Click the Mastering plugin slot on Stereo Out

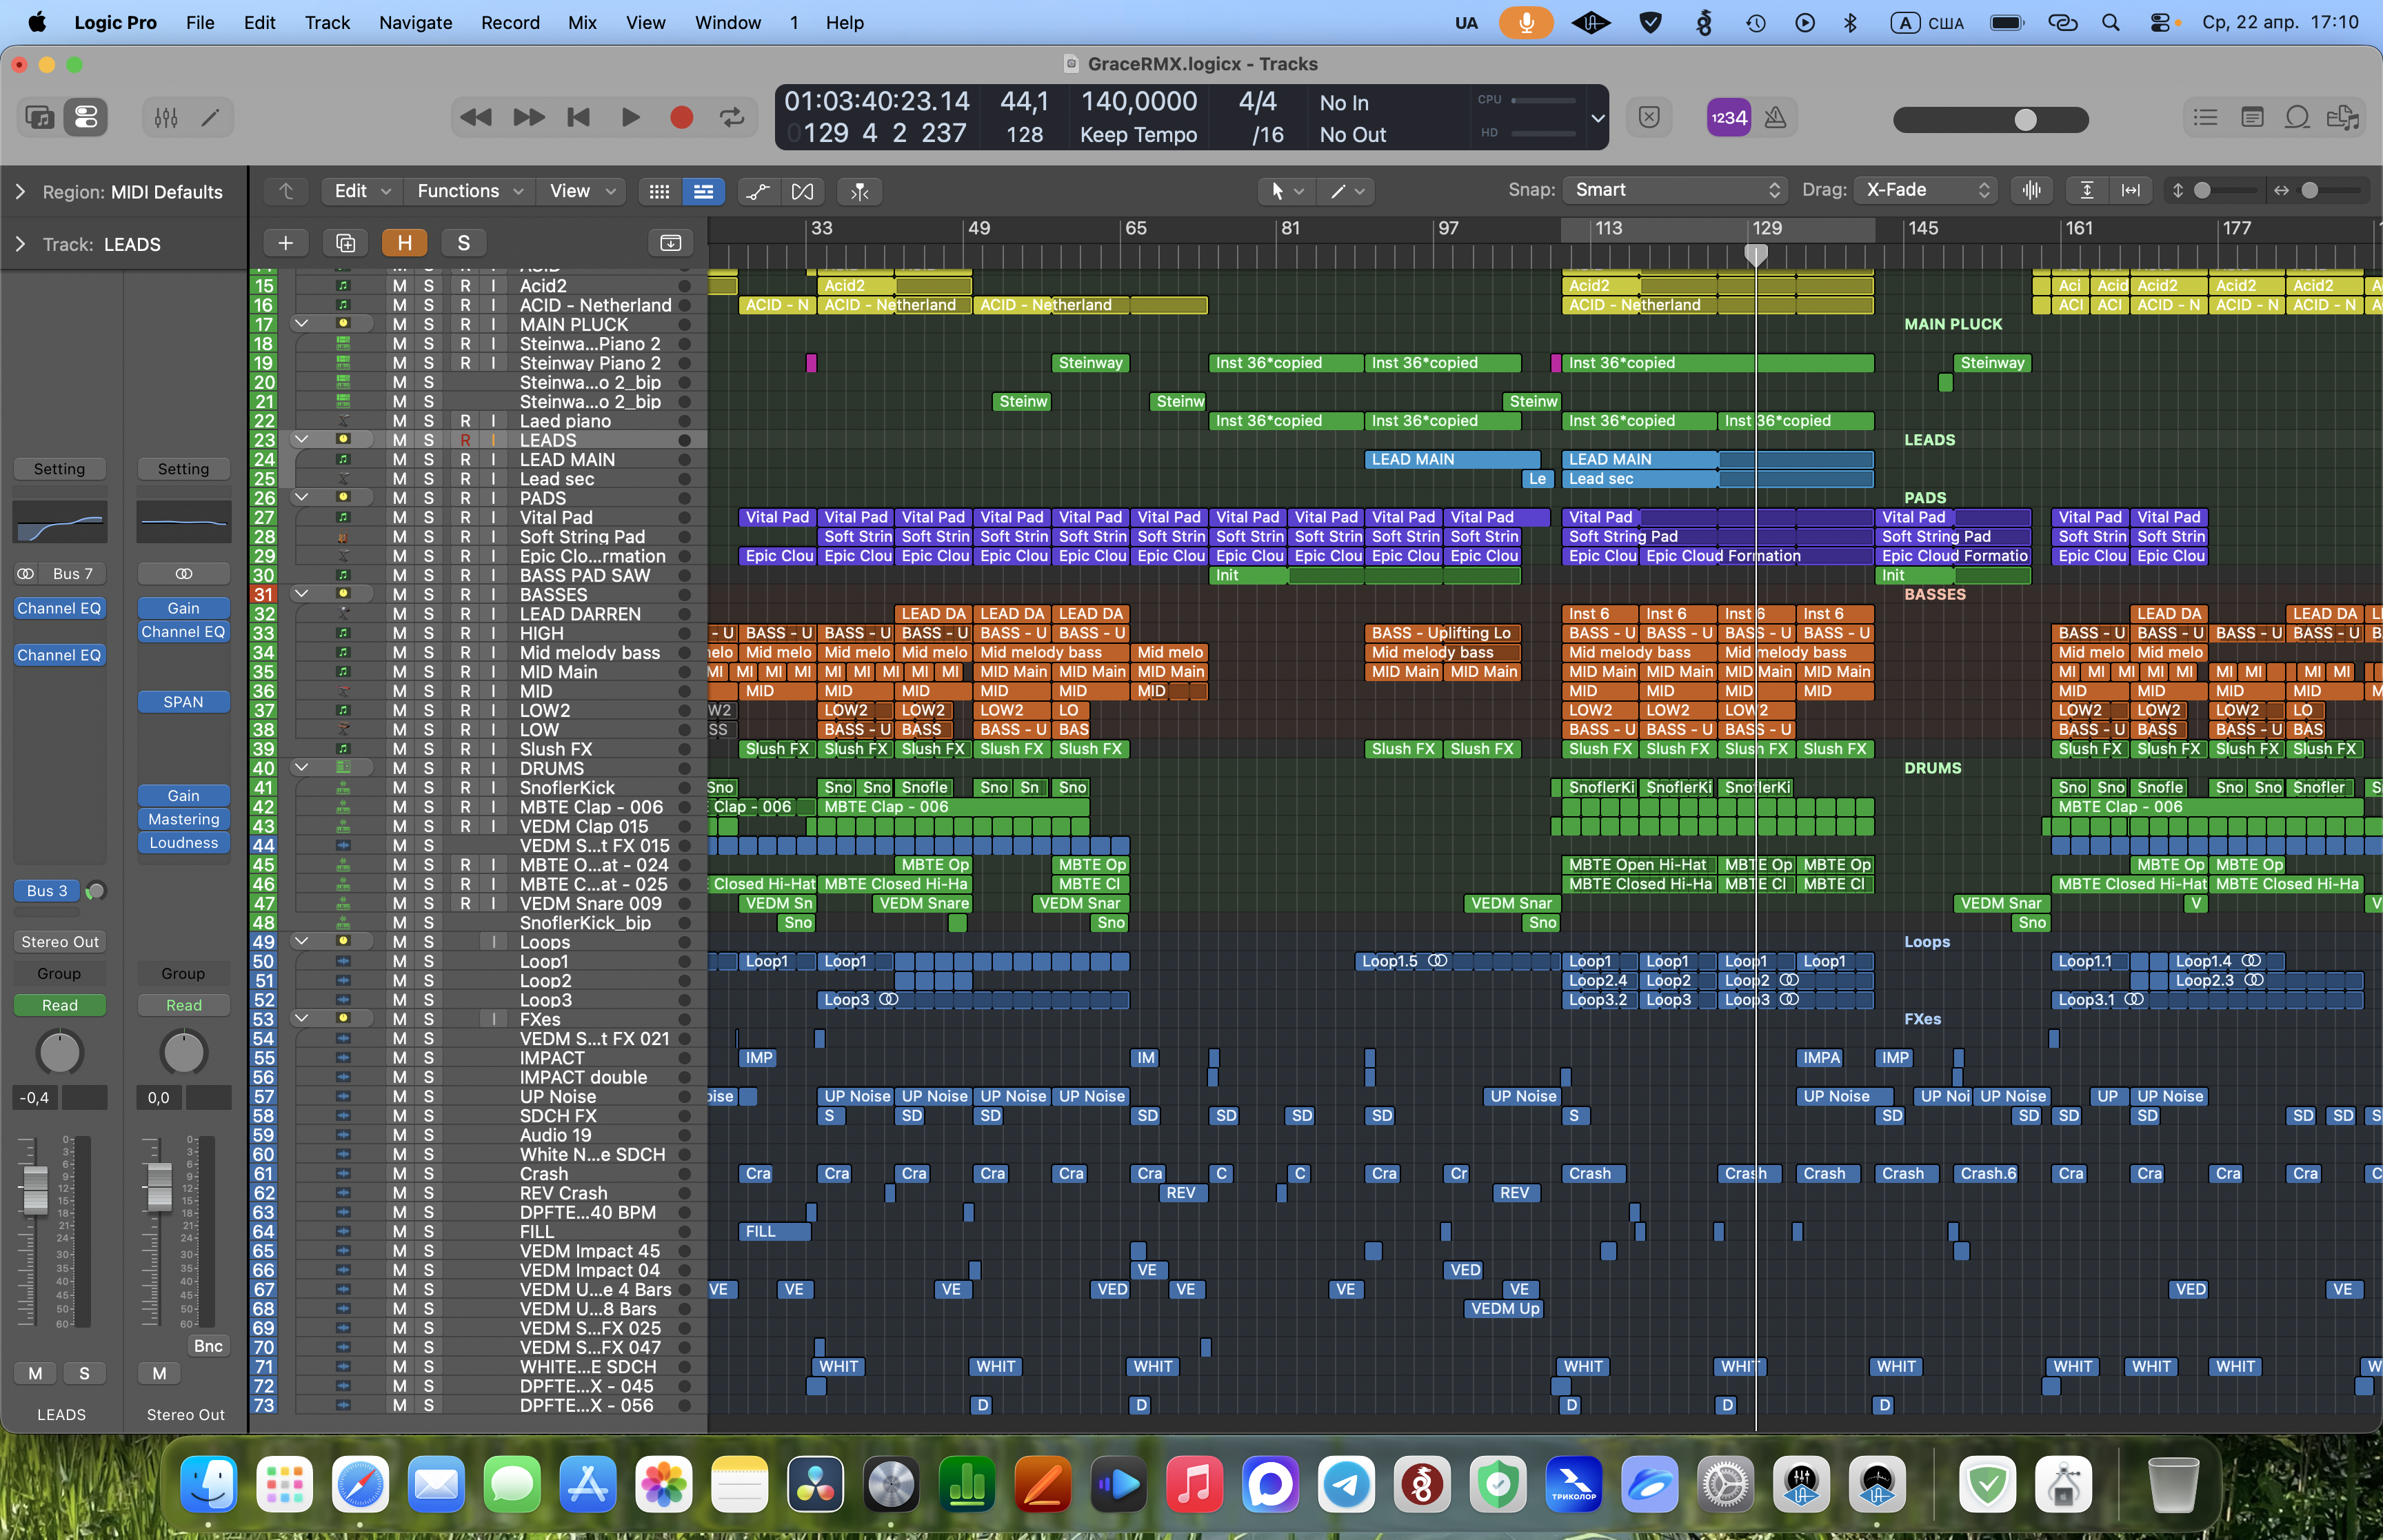183,819
